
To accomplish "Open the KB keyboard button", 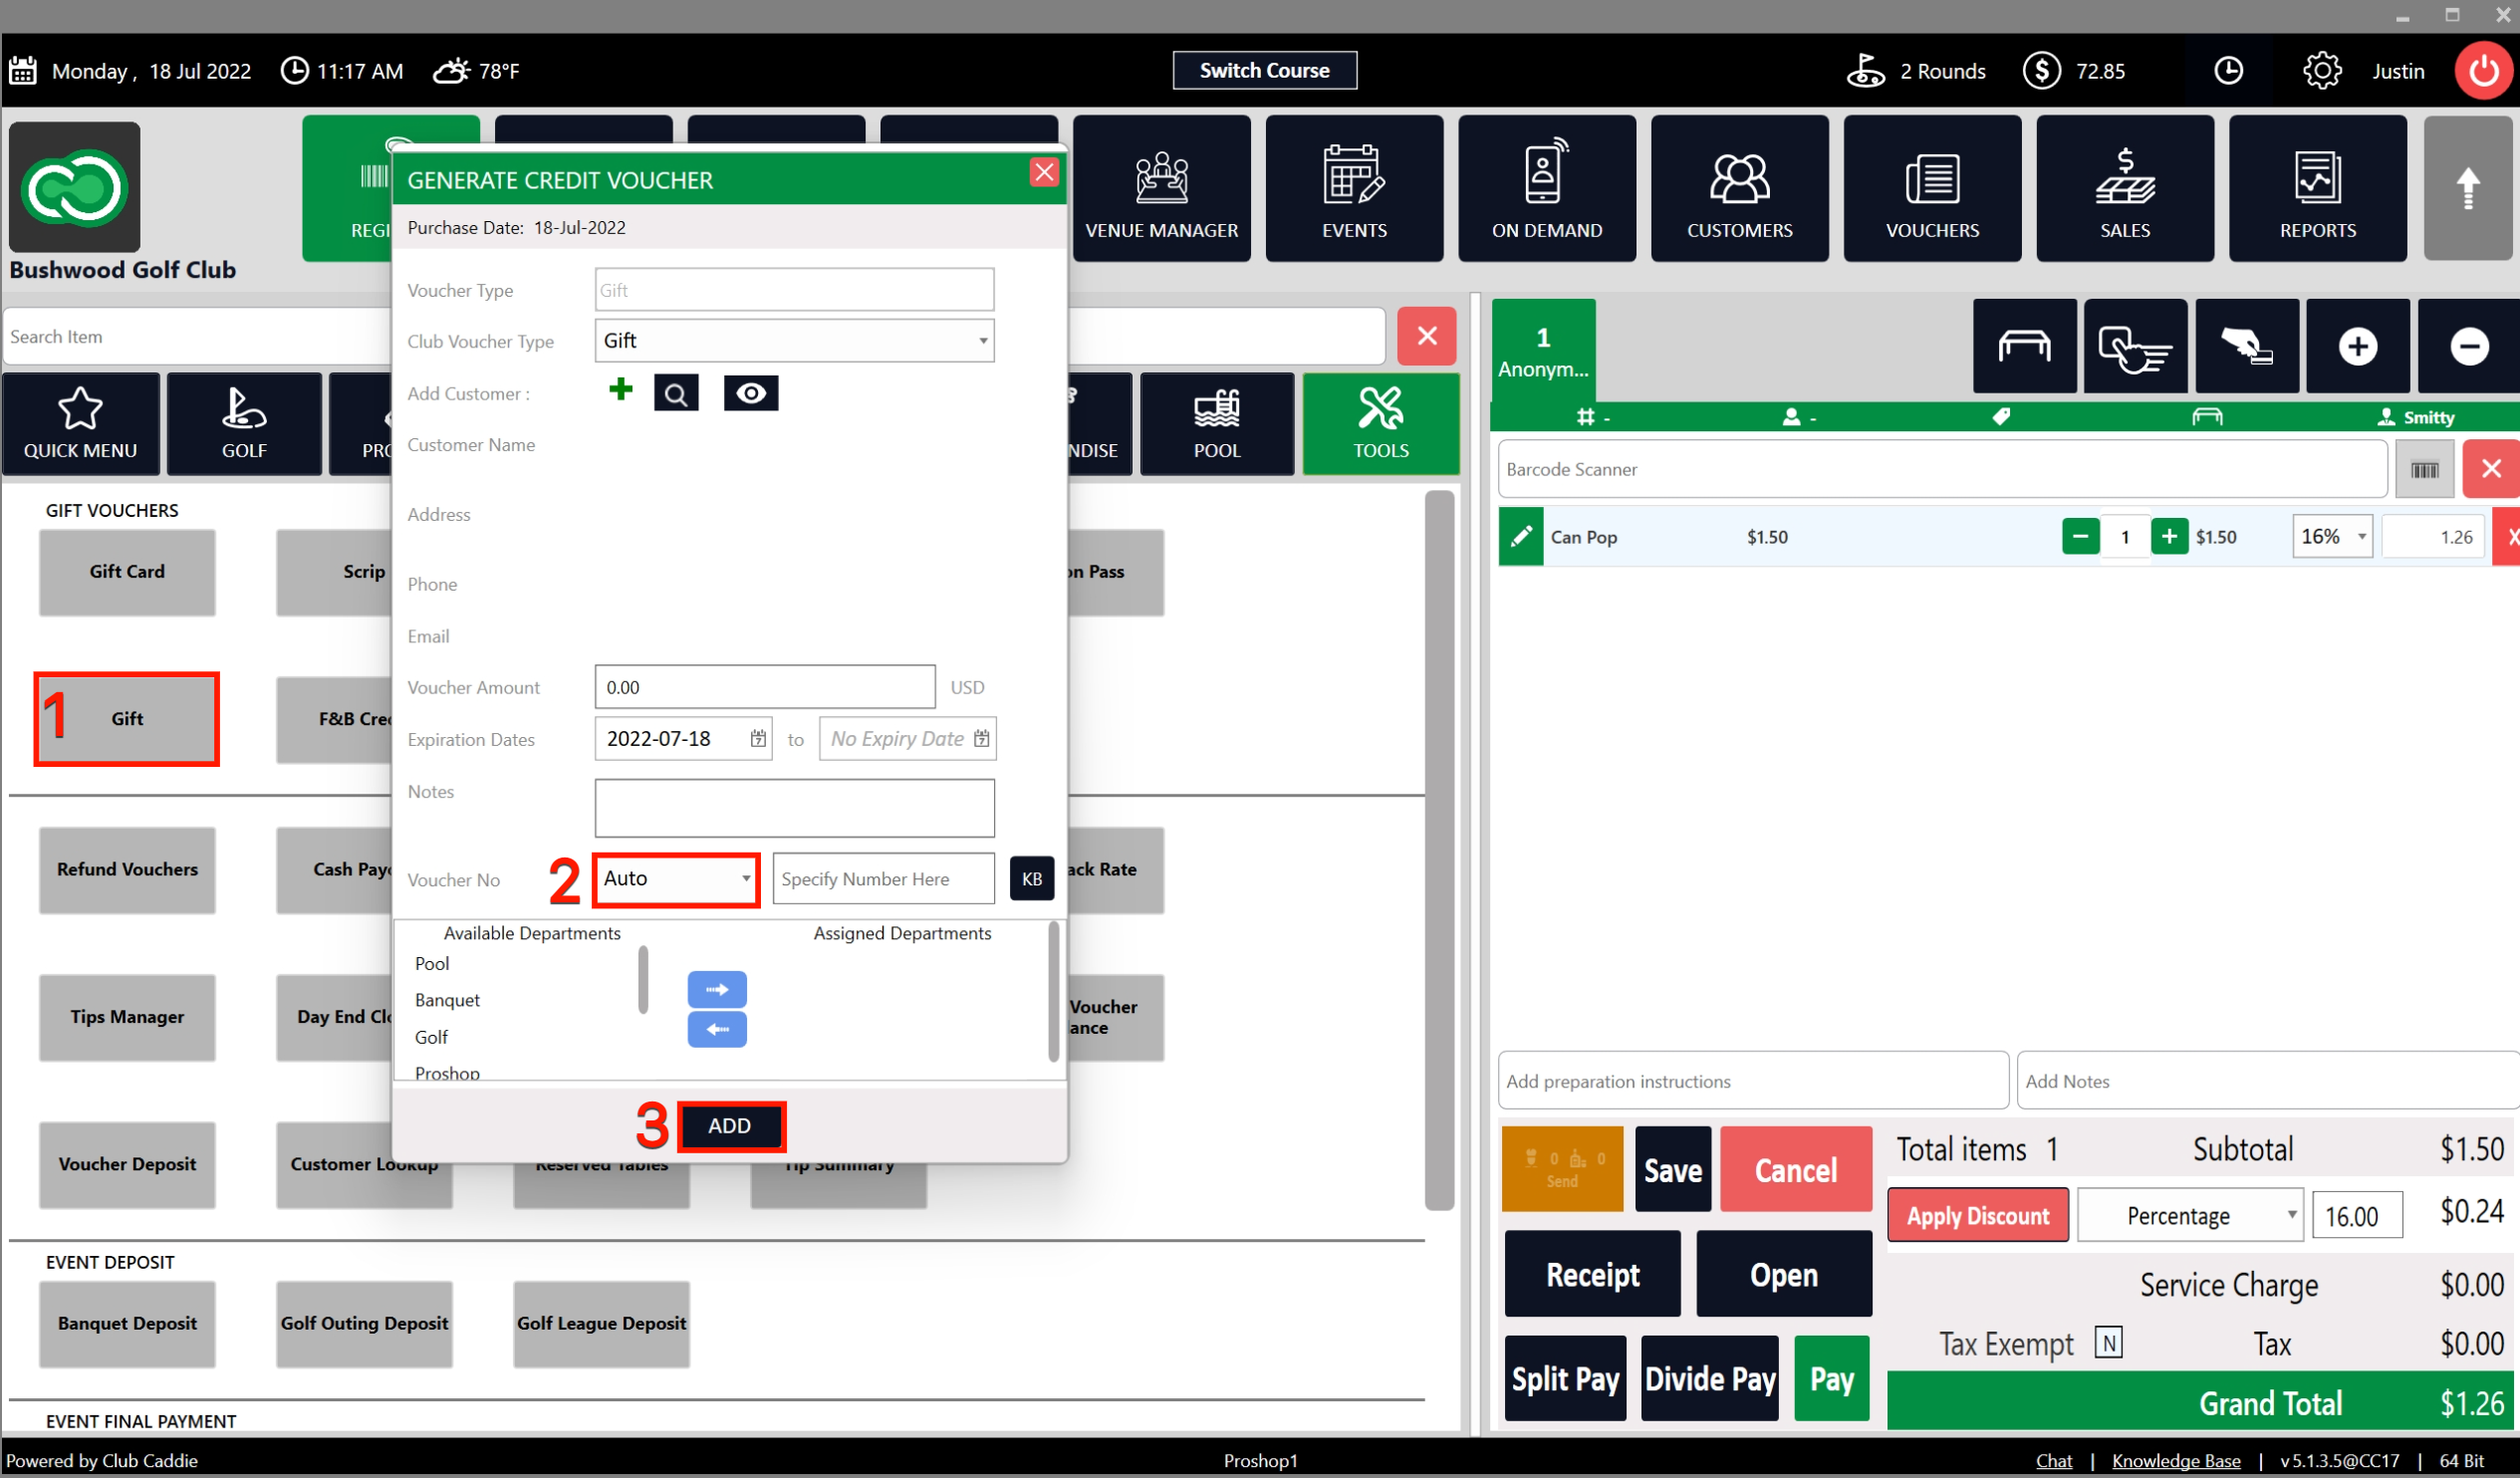I will coord(1032,879).
